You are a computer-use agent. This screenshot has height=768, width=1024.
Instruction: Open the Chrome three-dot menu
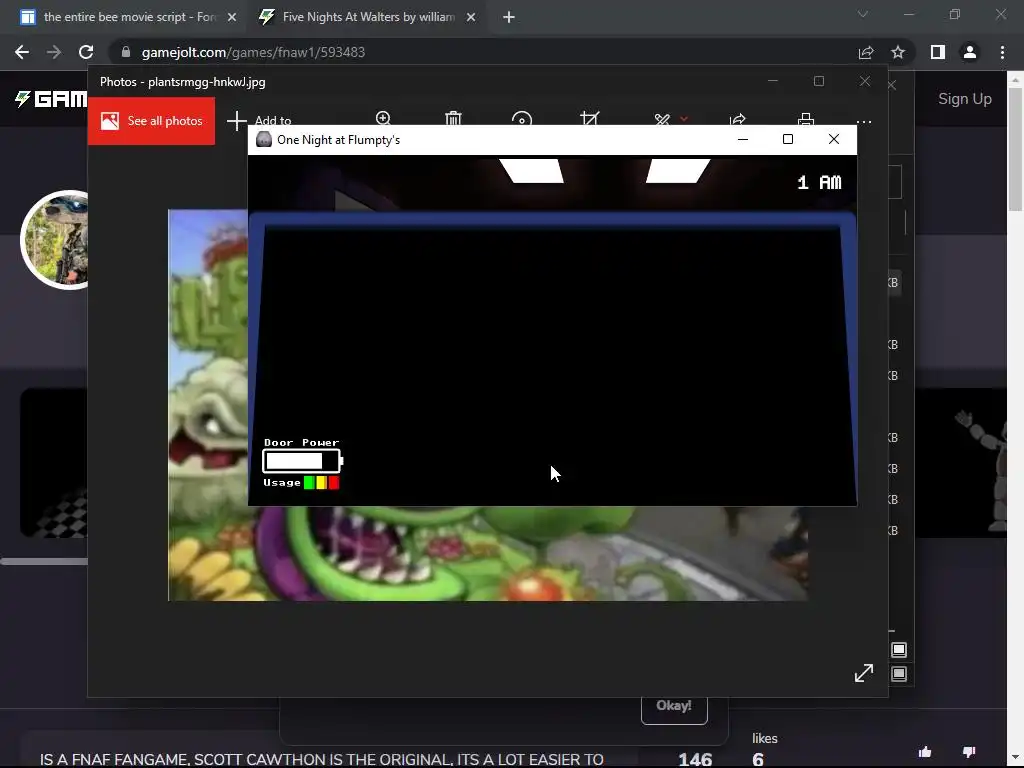tap(1002, 52)
